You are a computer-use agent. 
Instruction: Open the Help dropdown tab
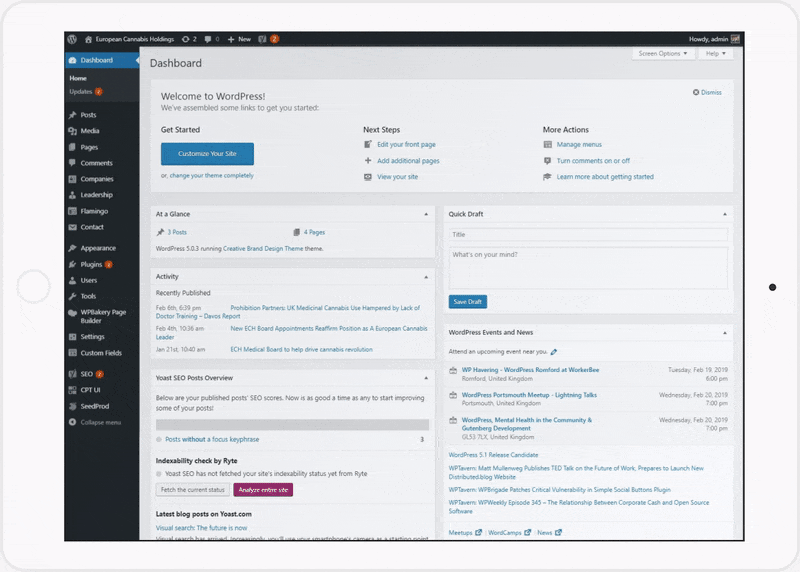pyautogui.click(x=715, y=54)
